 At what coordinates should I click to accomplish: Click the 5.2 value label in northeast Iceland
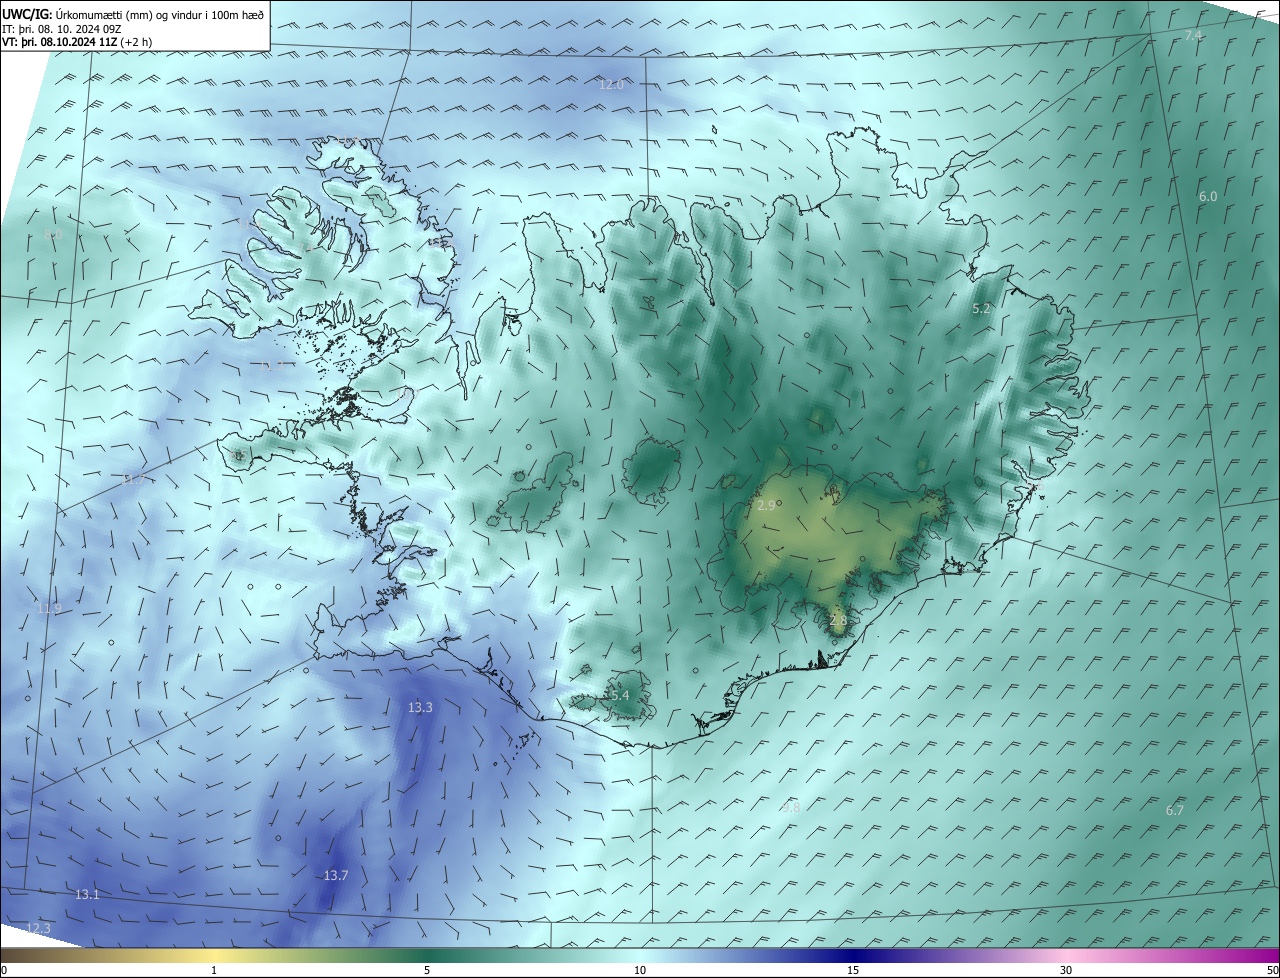tap(981, 309)
